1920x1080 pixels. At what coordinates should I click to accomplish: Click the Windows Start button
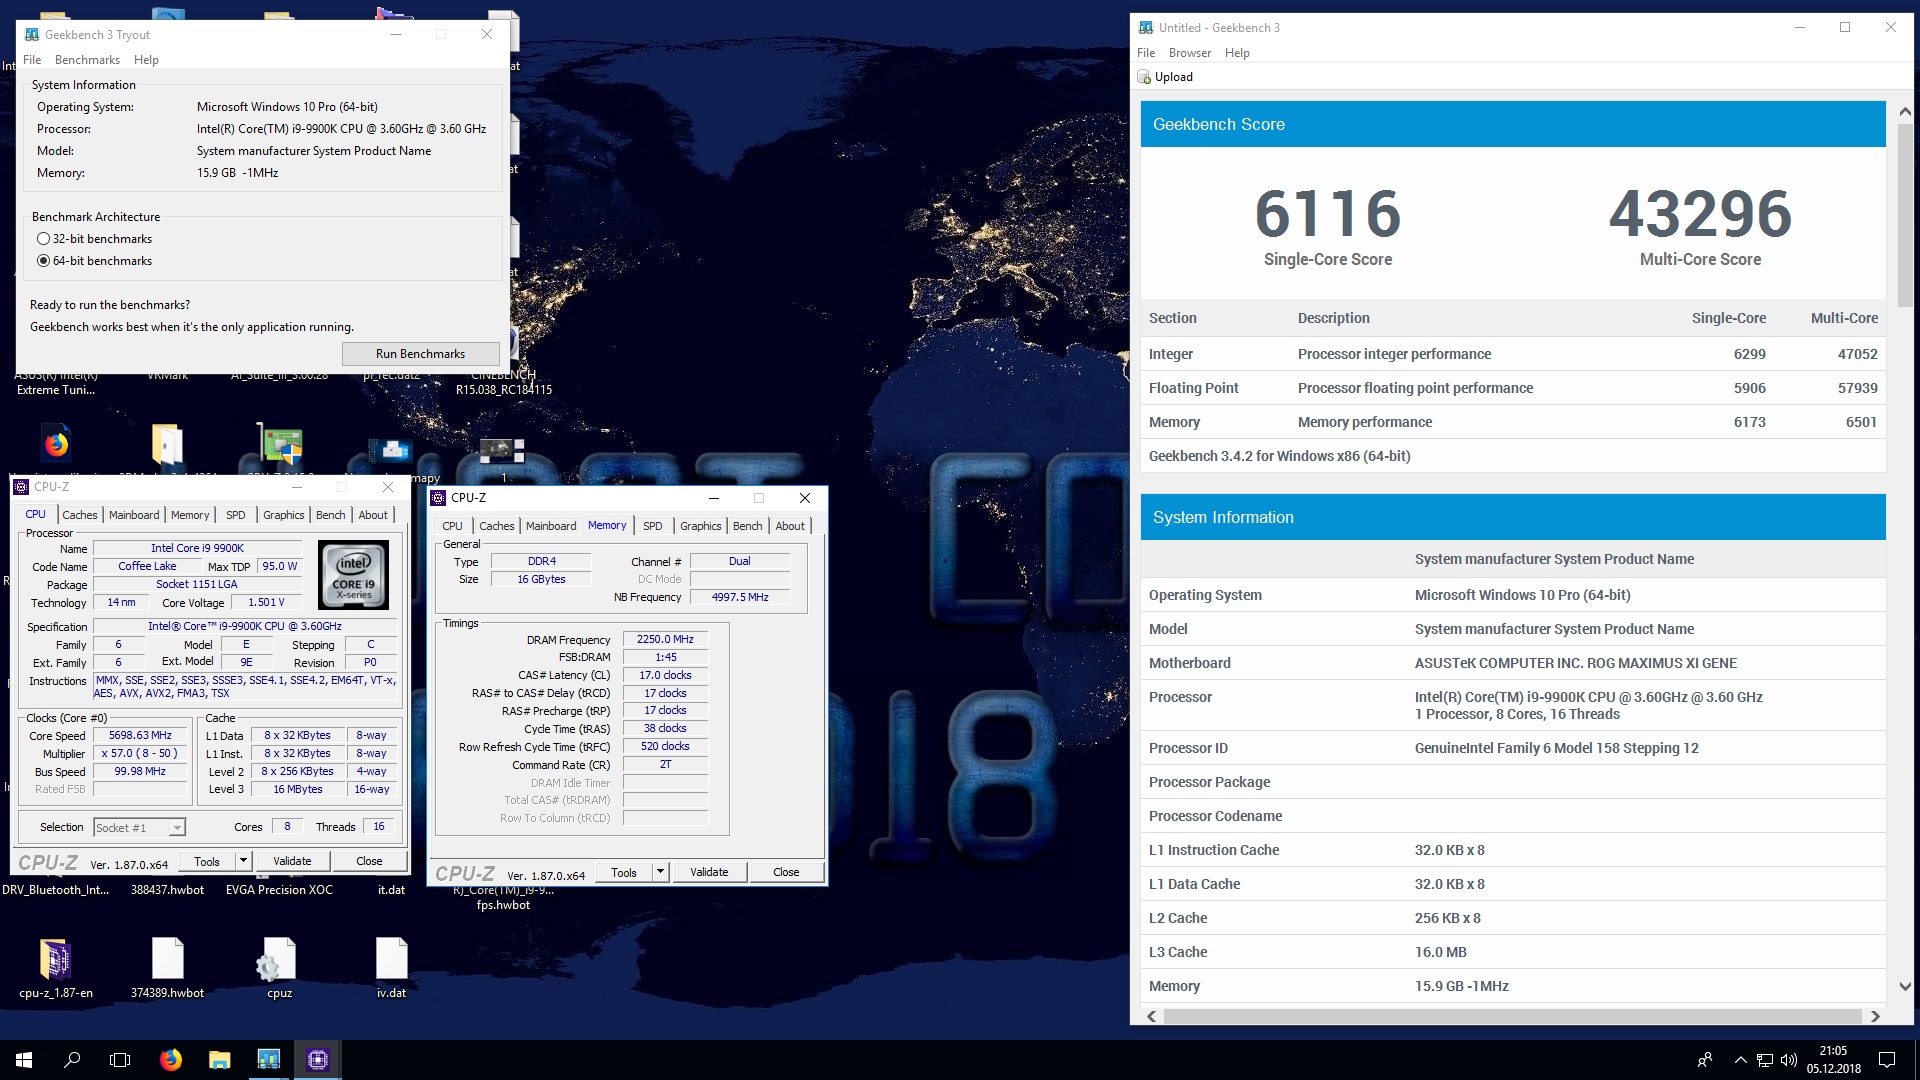click(x=24, y=1060)
